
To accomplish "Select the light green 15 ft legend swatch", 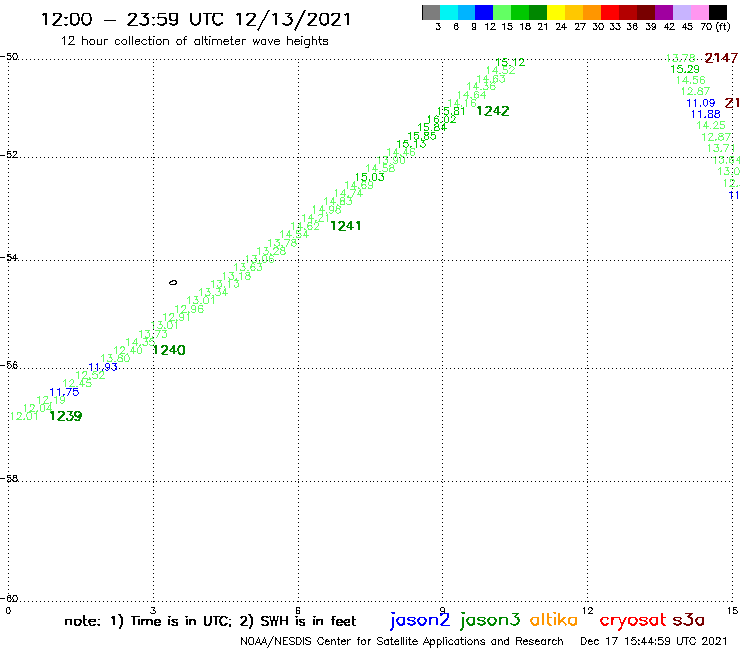I will [502, 12].
